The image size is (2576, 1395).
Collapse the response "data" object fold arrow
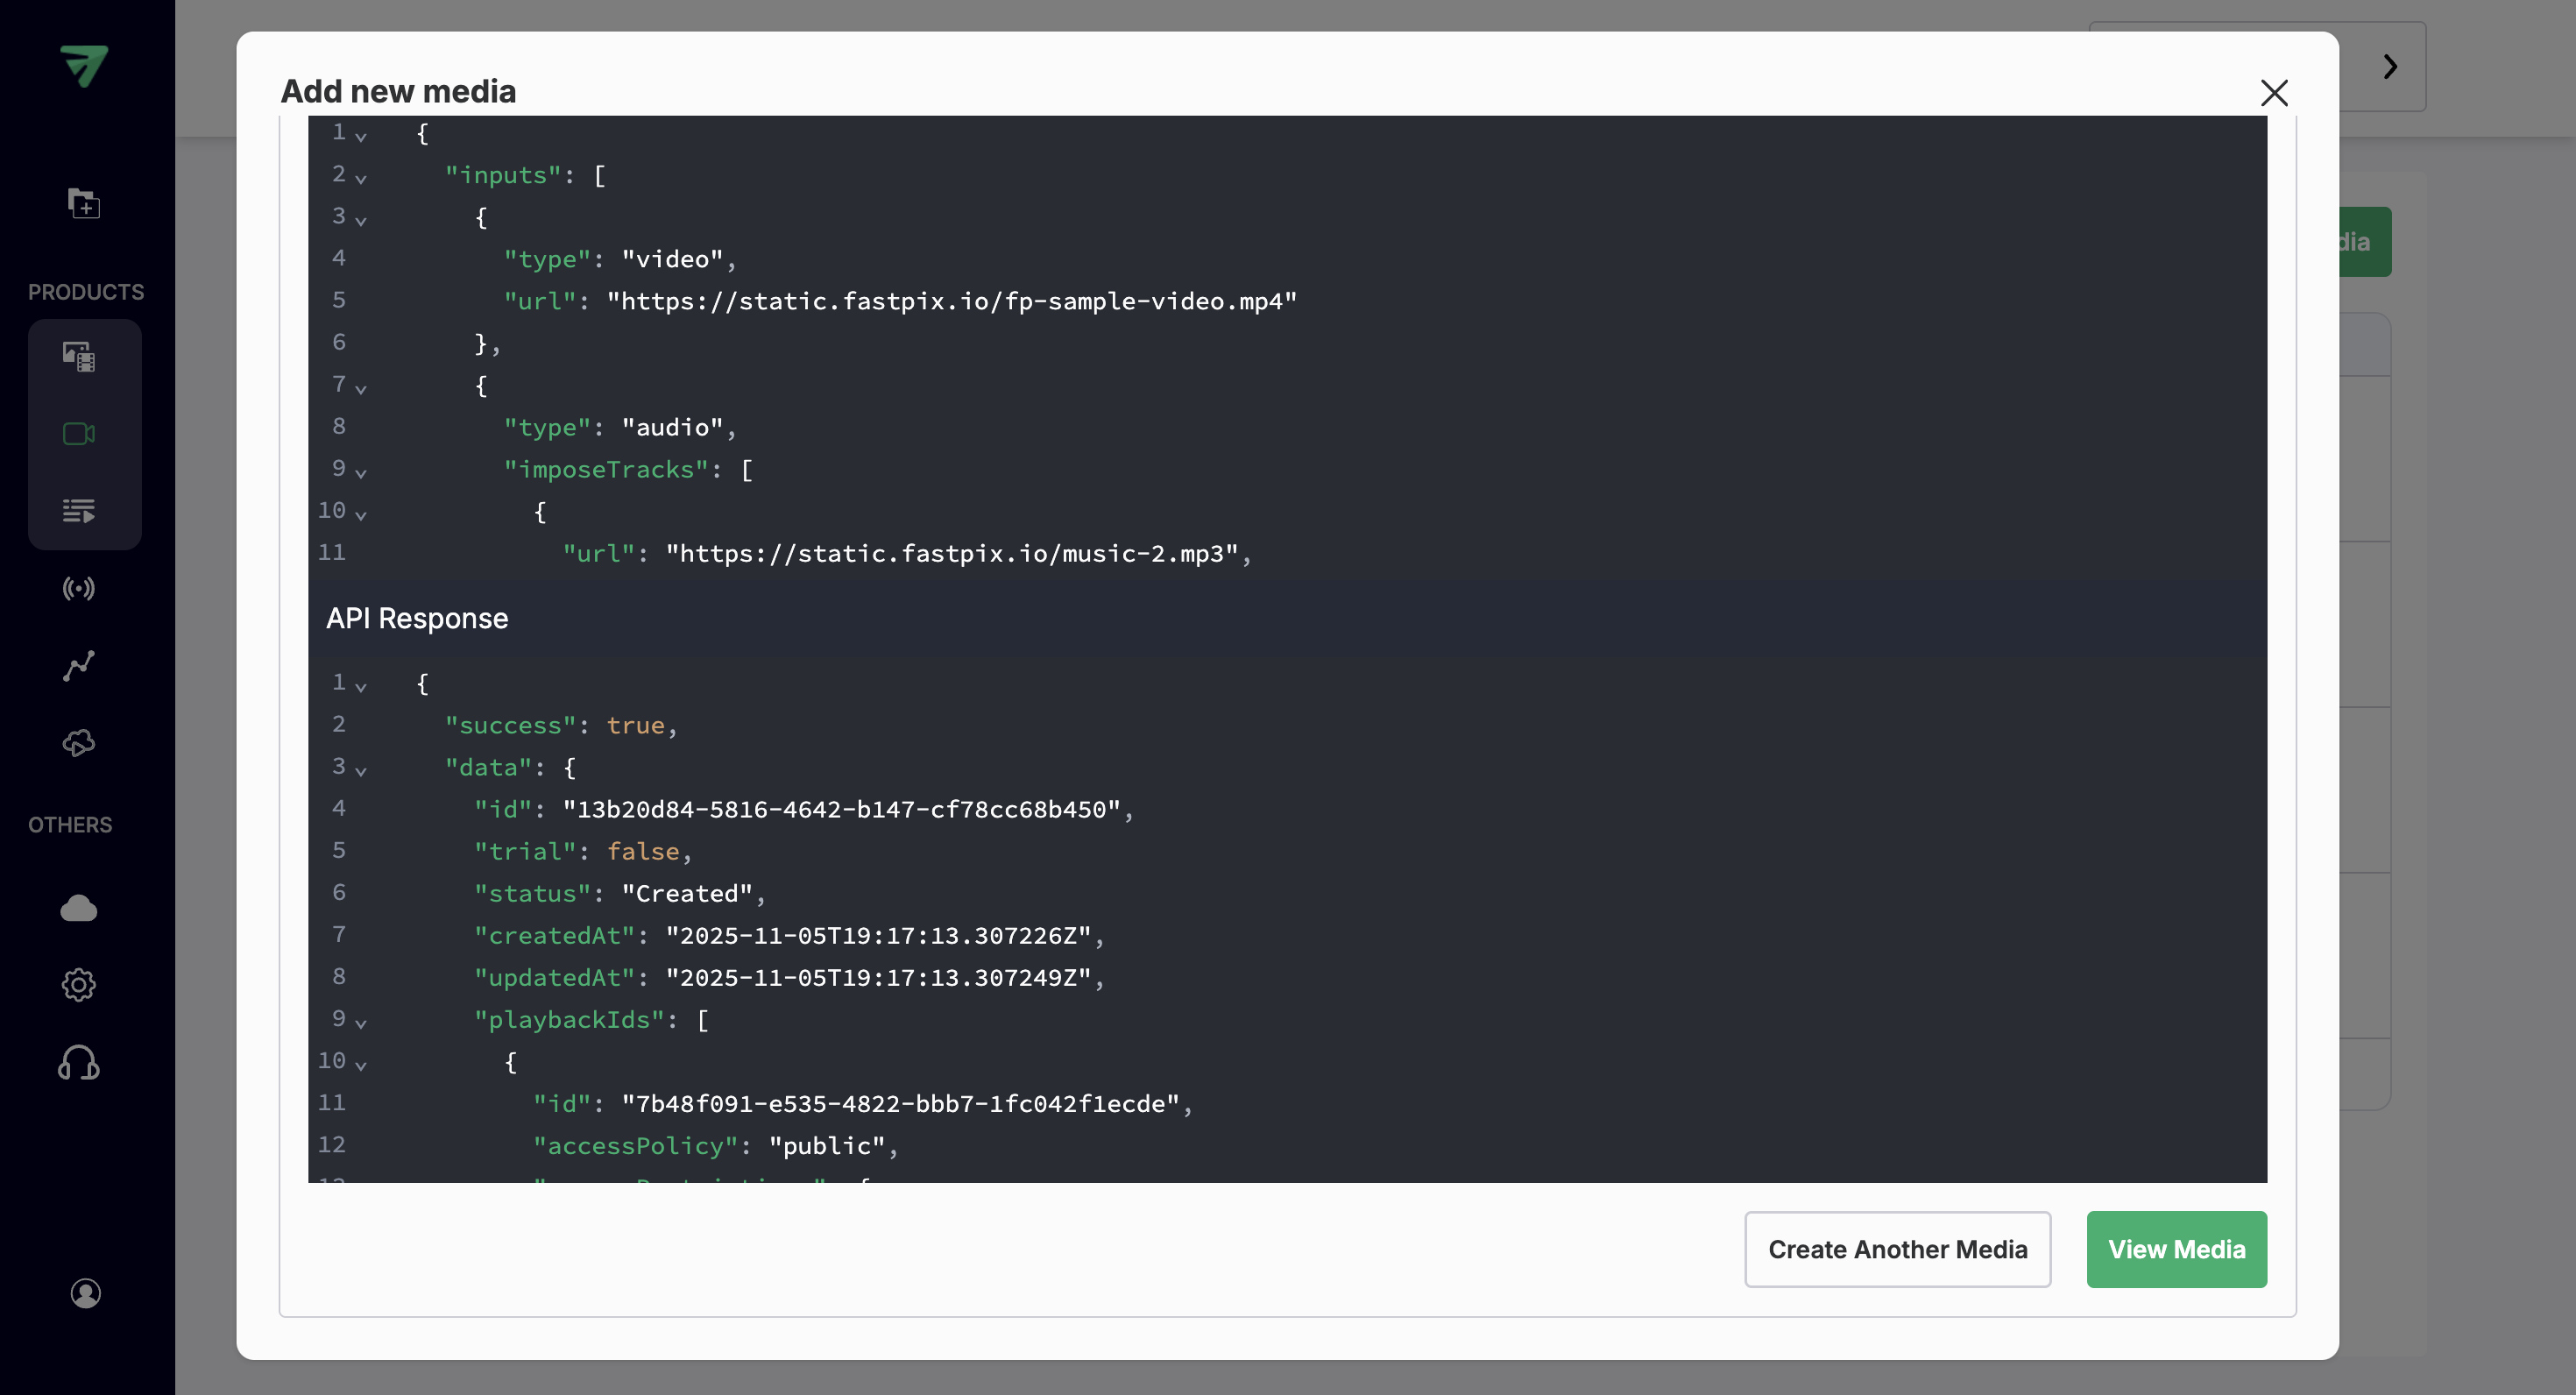pos(361,771)
